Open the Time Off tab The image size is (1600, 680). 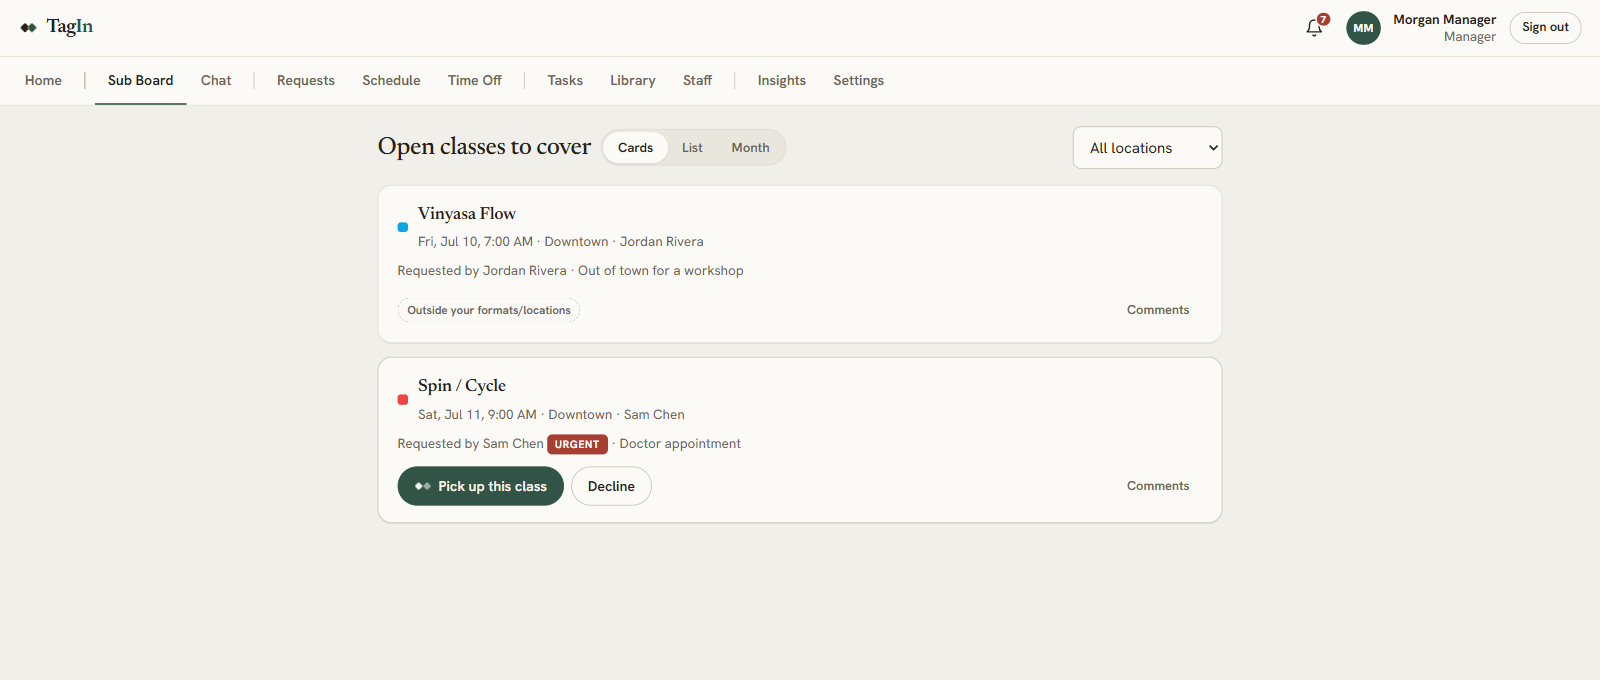click(x=475, y=81)
